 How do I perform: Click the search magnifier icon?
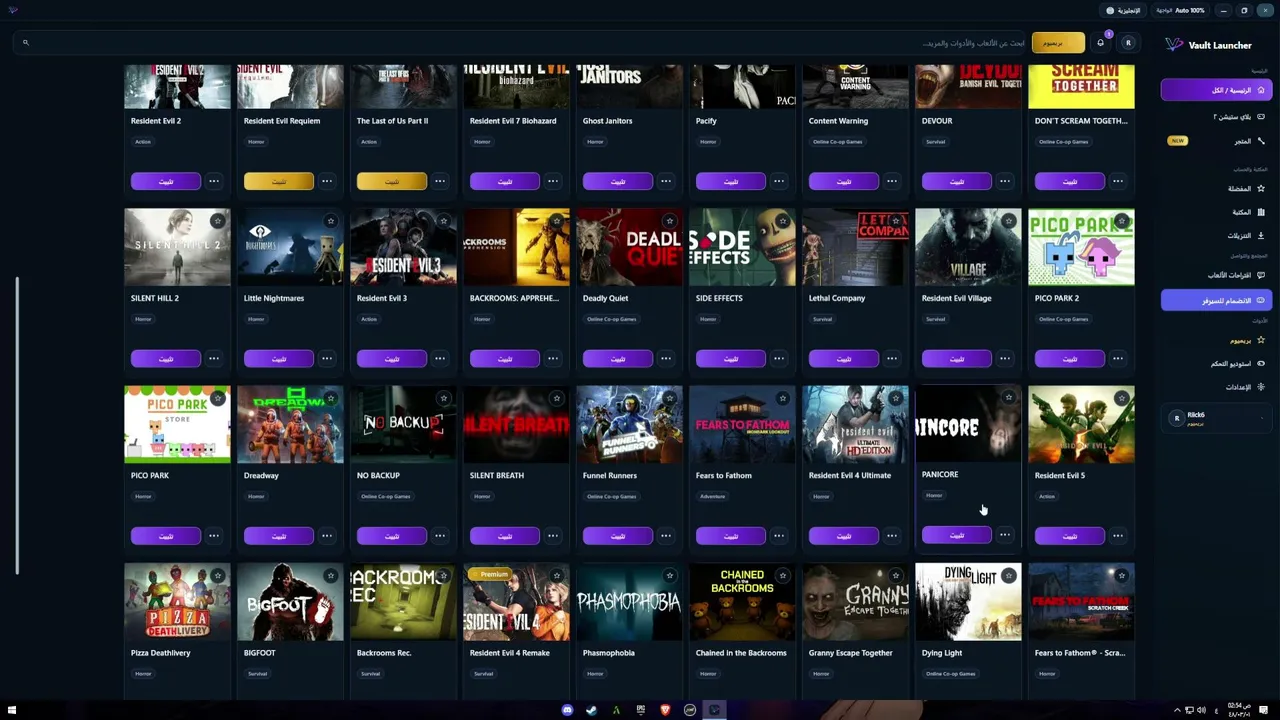click(x=26, y=43)
